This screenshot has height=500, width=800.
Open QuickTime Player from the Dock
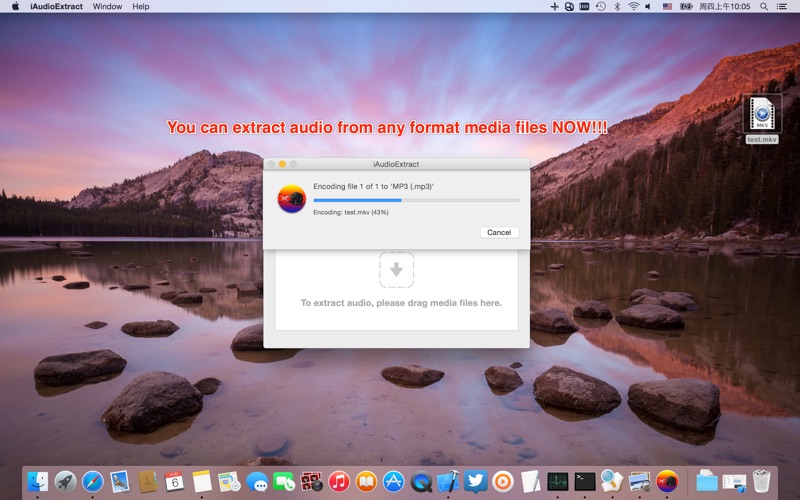tap(421, 481)
